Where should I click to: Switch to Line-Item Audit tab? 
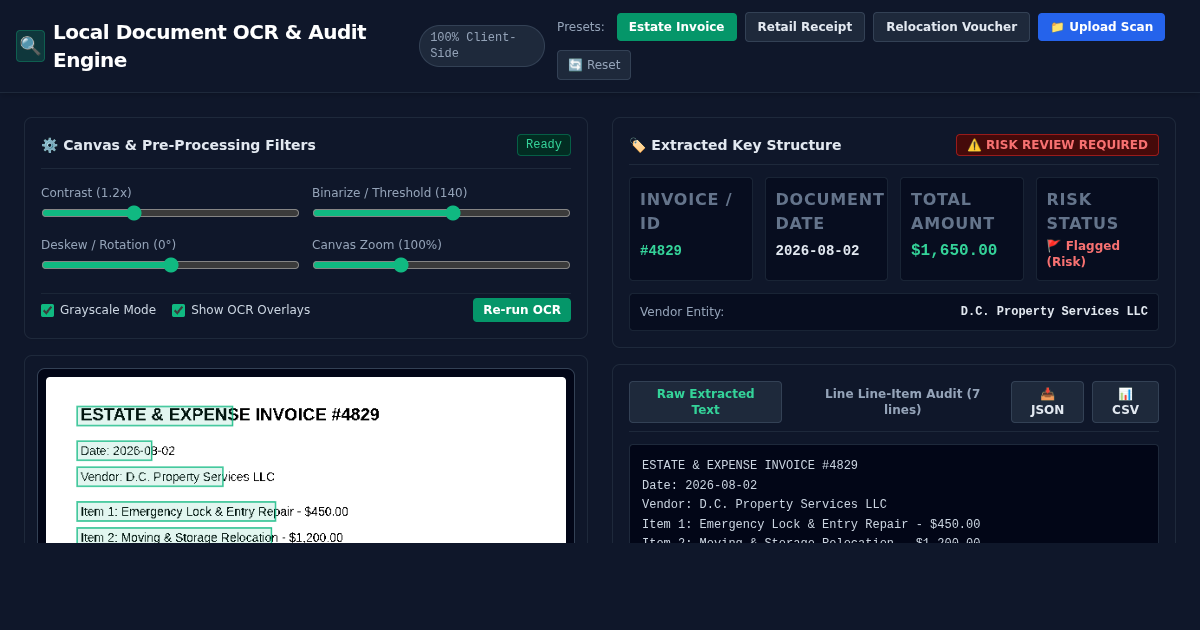pos(902,402)
